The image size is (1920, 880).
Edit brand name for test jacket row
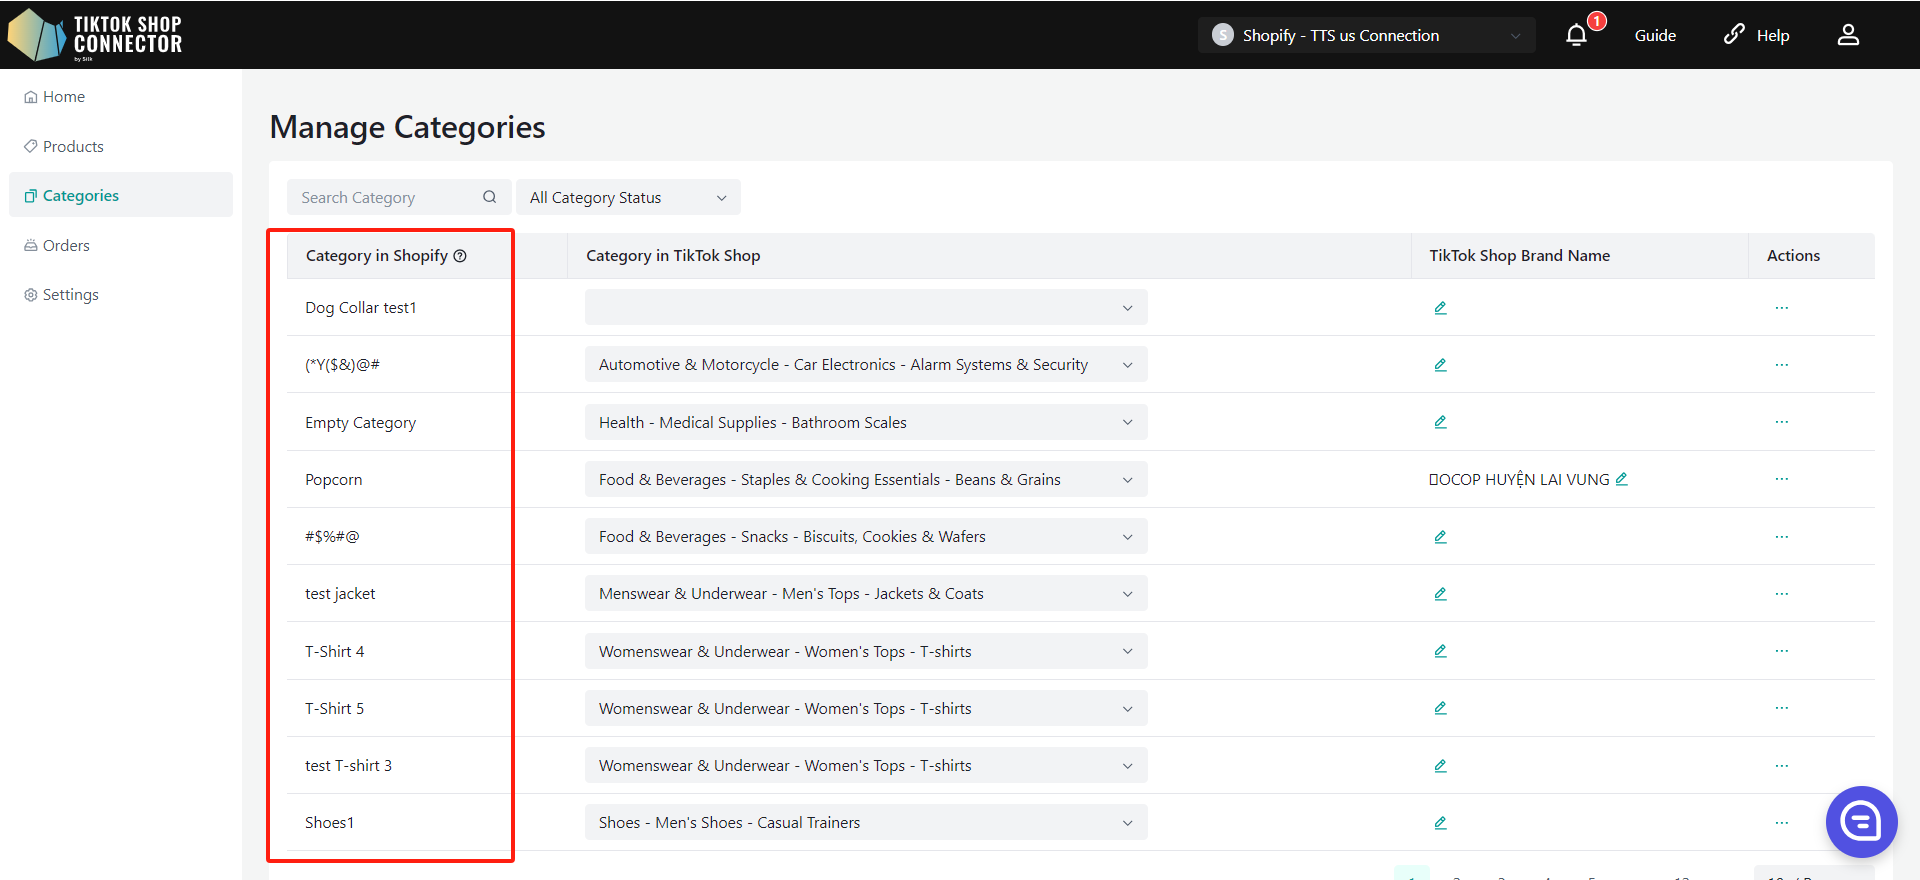tap(1440, 594)
